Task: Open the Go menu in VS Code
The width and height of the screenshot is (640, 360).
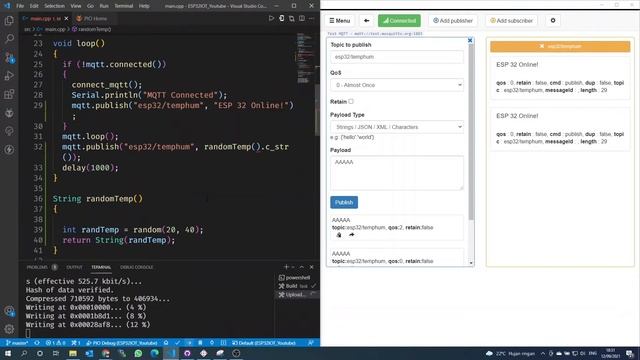Action: click(x=90, y=6)
